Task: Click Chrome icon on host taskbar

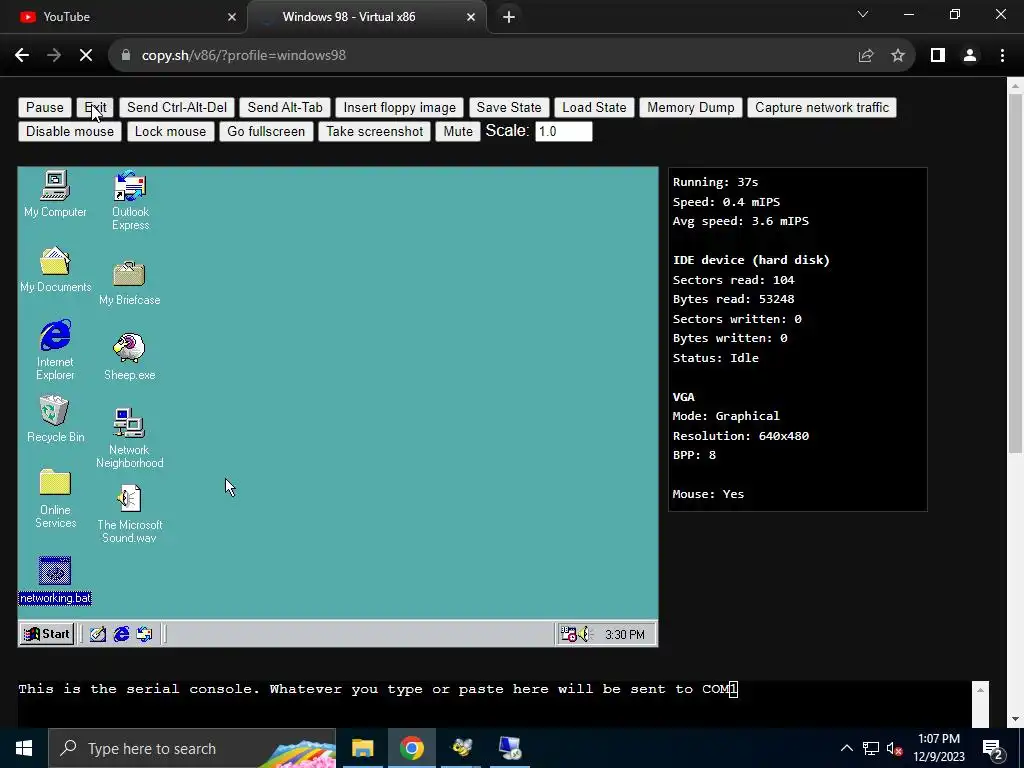Action: point(411,748)
